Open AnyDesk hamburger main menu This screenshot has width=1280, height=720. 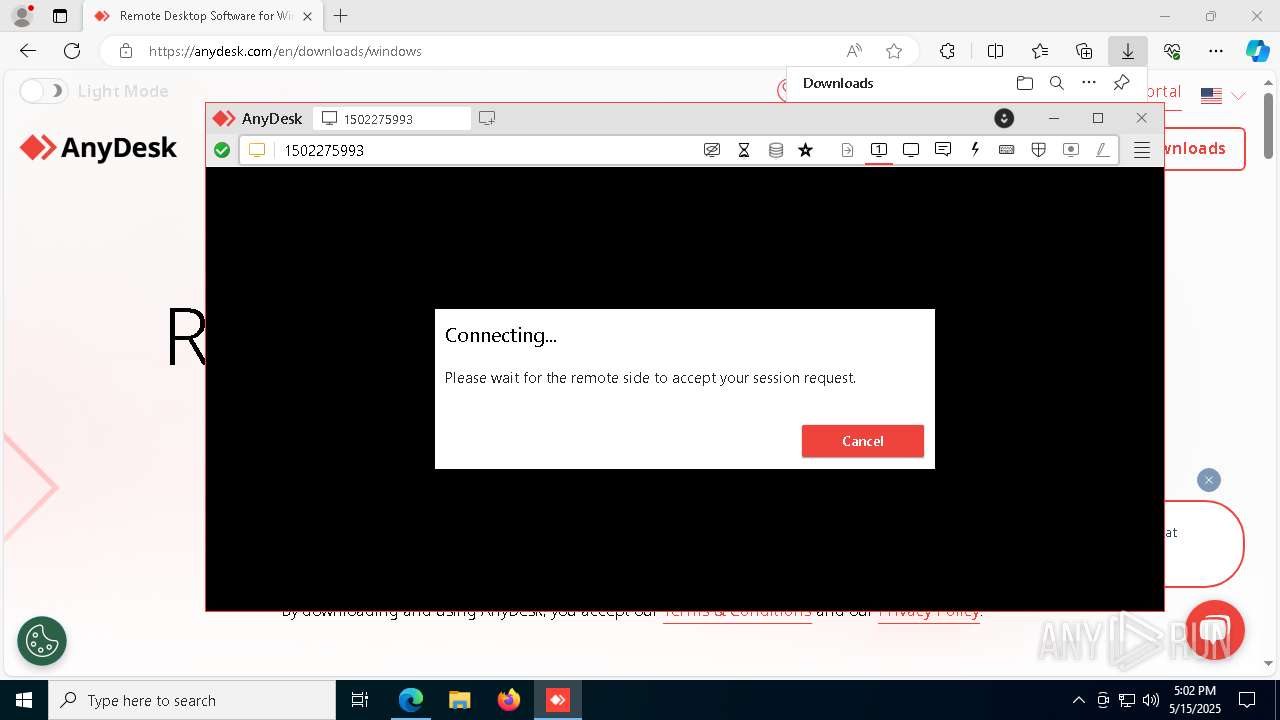(x=1141, y=150)
